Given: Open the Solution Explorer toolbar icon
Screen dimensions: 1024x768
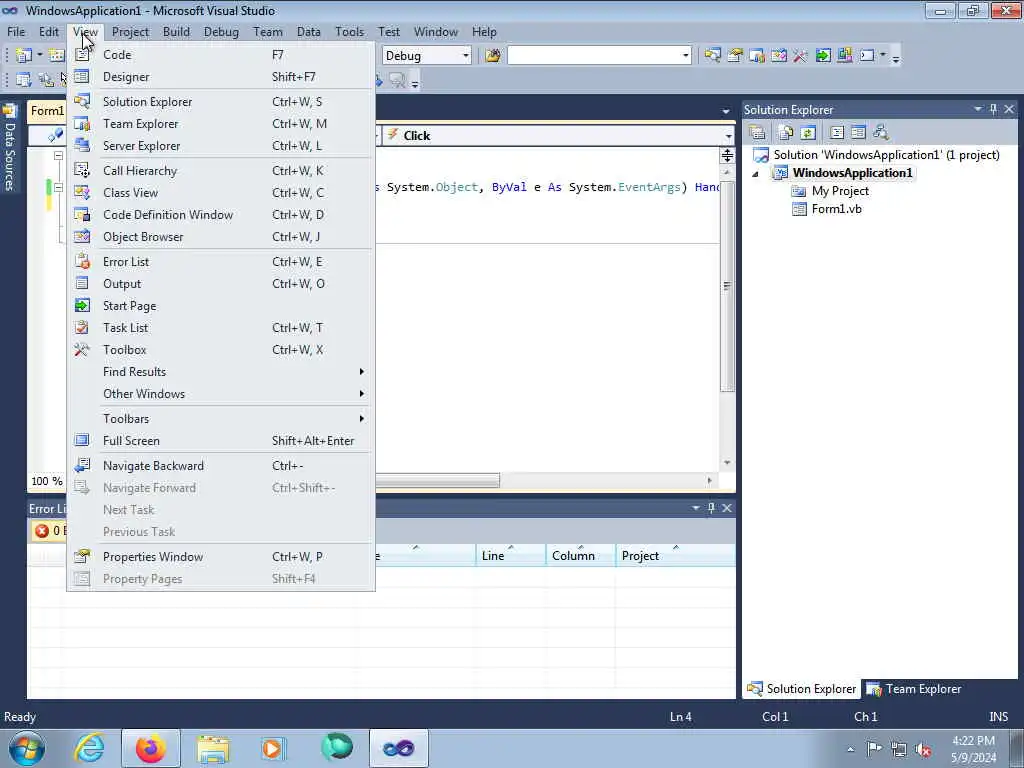Looking at the screenshot, I should coord(712,56).
